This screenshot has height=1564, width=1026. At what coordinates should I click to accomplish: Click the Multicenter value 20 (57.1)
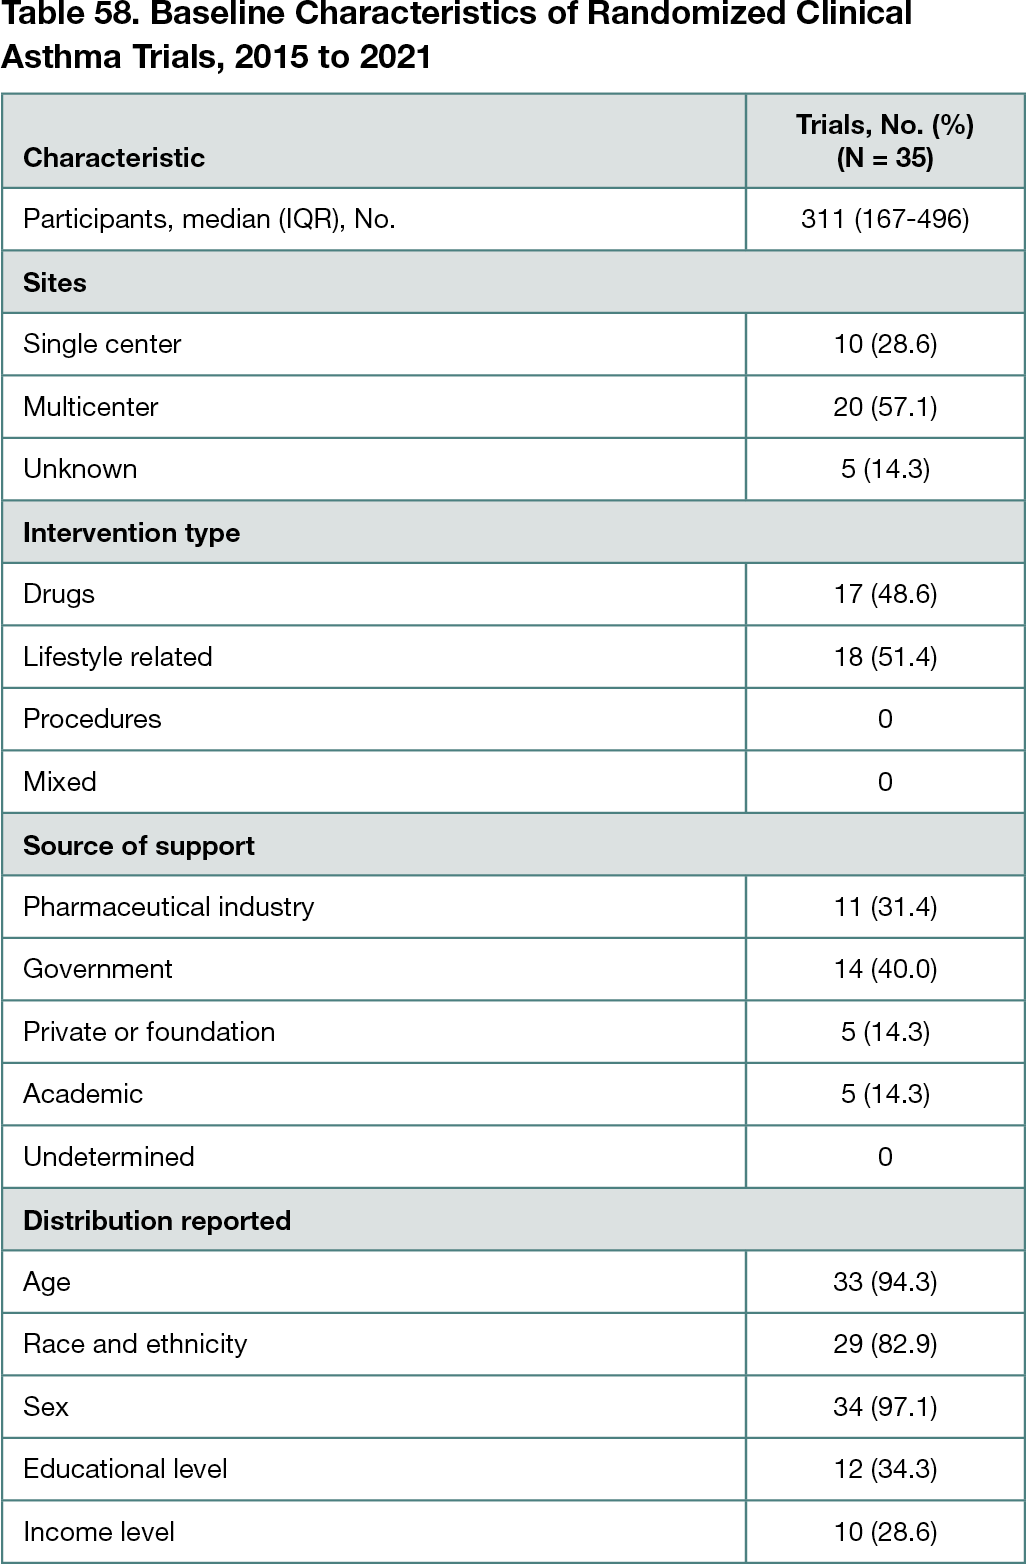tap(885, 407)
